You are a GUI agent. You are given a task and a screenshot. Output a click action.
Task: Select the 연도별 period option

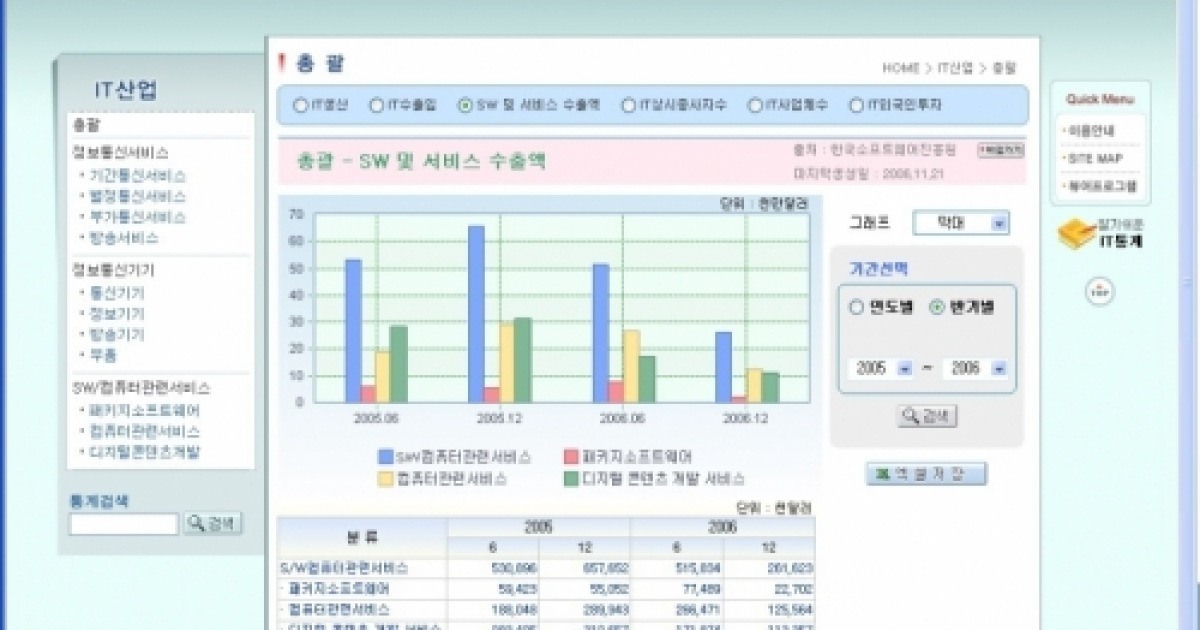[x=855, y=307]
